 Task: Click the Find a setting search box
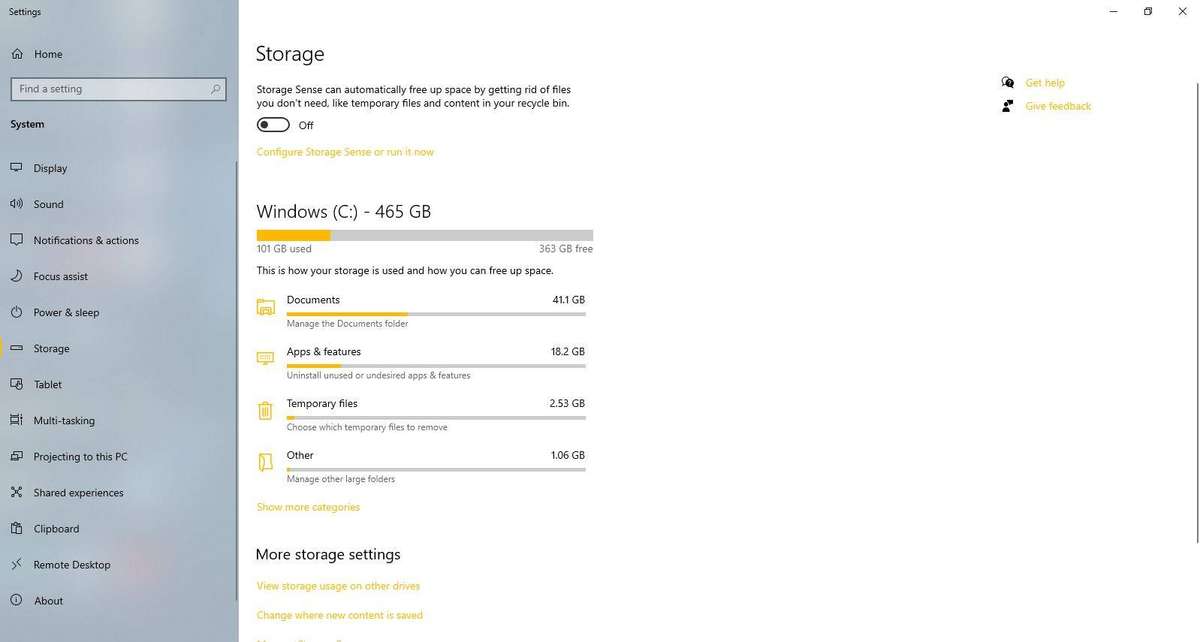pyautogui.click(x=117, y=89)
